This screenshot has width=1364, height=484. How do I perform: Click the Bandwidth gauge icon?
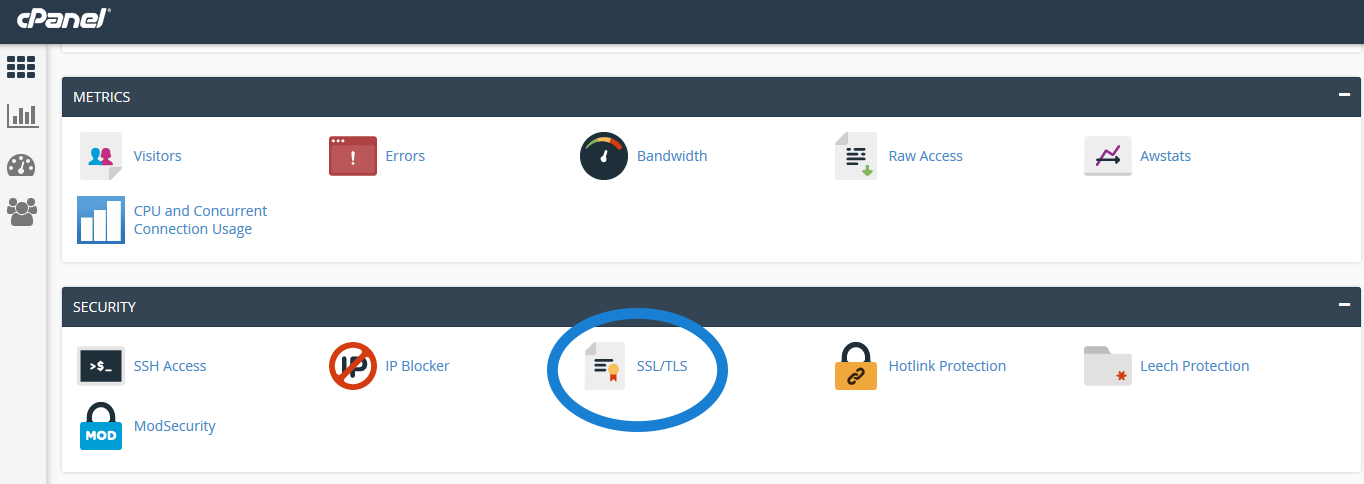point(604,156)
